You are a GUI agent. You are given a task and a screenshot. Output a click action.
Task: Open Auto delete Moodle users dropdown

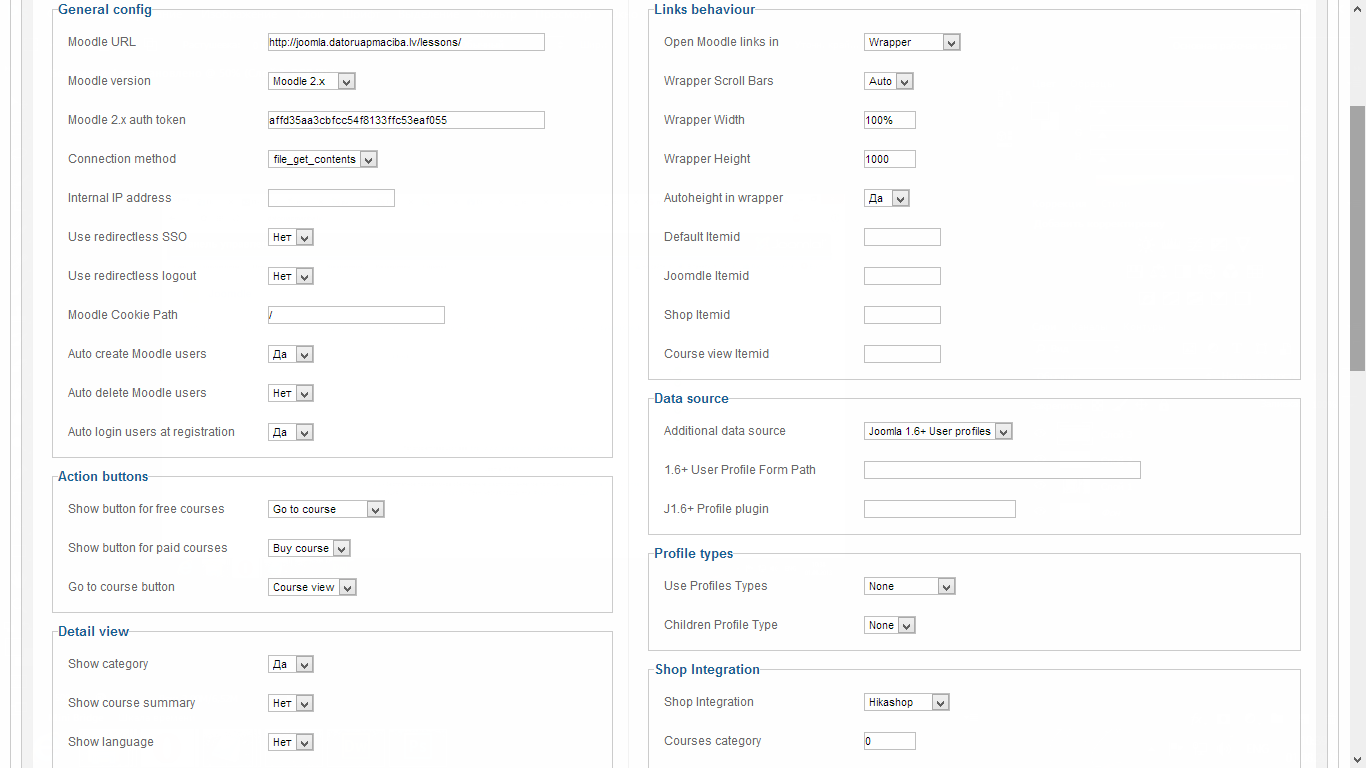click(x=291, y=394)
